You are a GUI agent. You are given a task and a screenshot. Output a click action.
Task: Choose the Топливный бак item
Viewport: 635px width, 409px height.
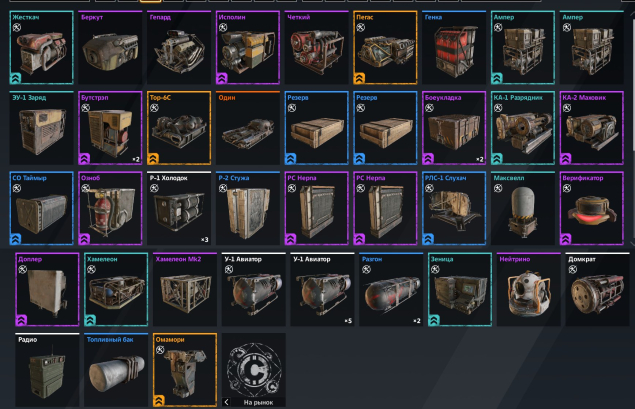pyautogui.click(x=116, y=370)
